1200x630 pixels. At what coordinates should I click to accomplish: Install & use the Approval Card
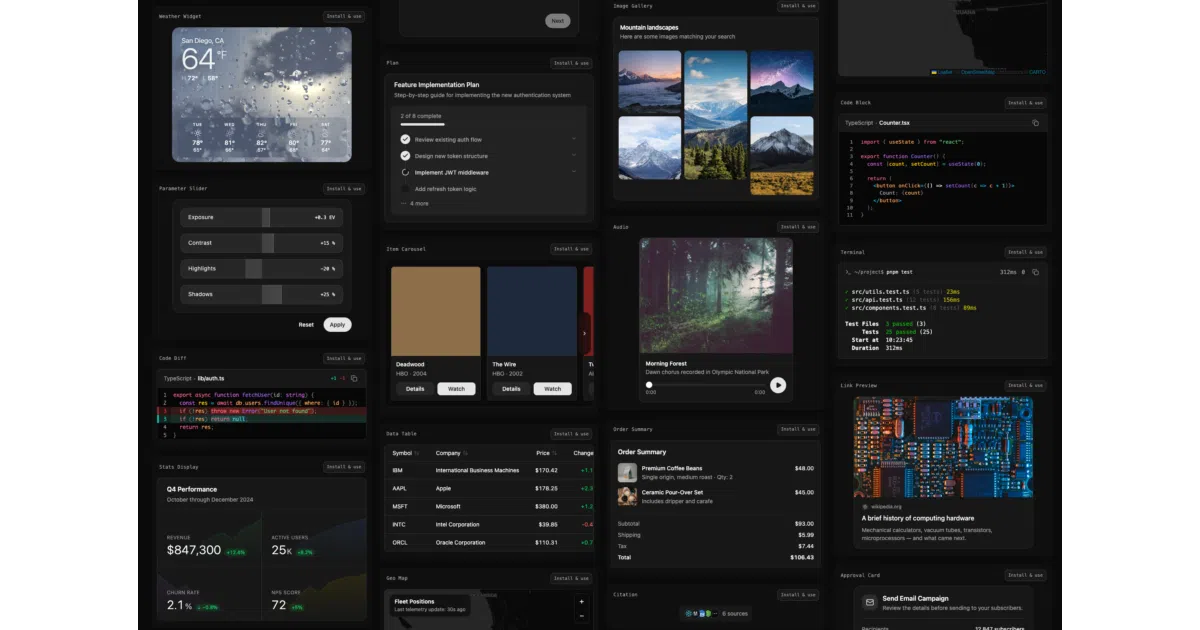(1025, 576)
